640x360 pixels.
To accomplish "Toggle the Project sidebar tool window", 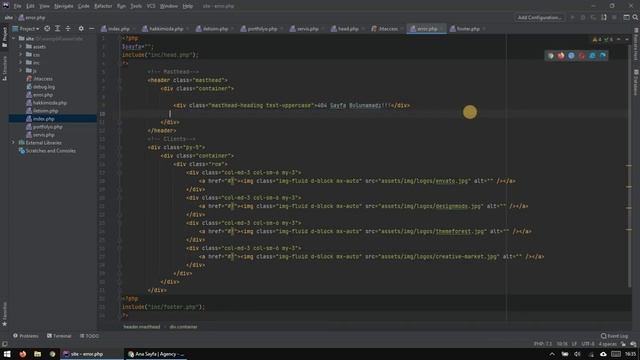I will (x=4, y=37).
